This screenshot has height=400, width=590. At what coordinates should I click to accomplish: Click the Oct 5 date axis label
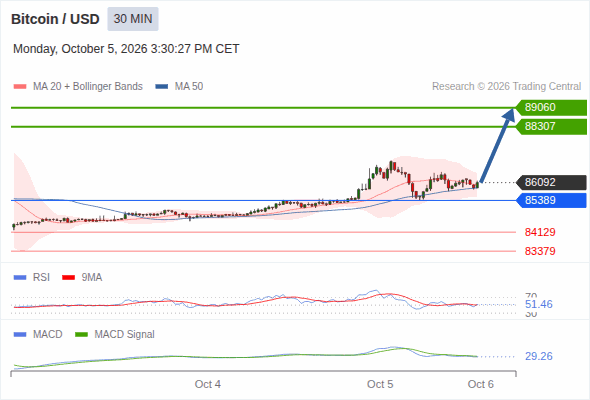pos(380,384)
